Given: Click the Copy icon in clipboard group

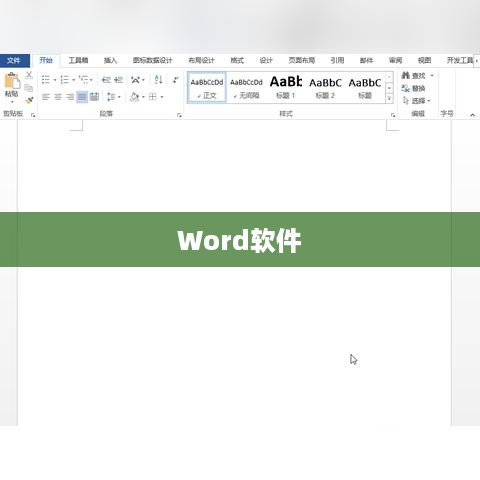Looking at the screenshot, I should pos(29,88).
